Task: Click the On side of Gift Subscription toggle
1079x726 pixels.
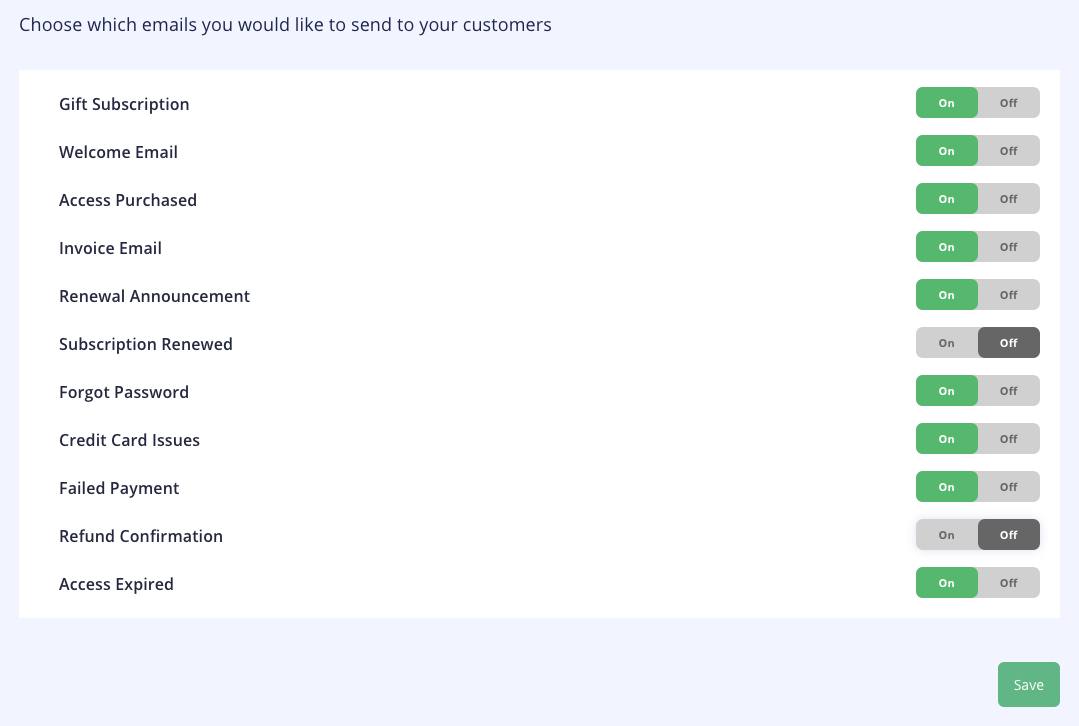Action: coord(946,102)
